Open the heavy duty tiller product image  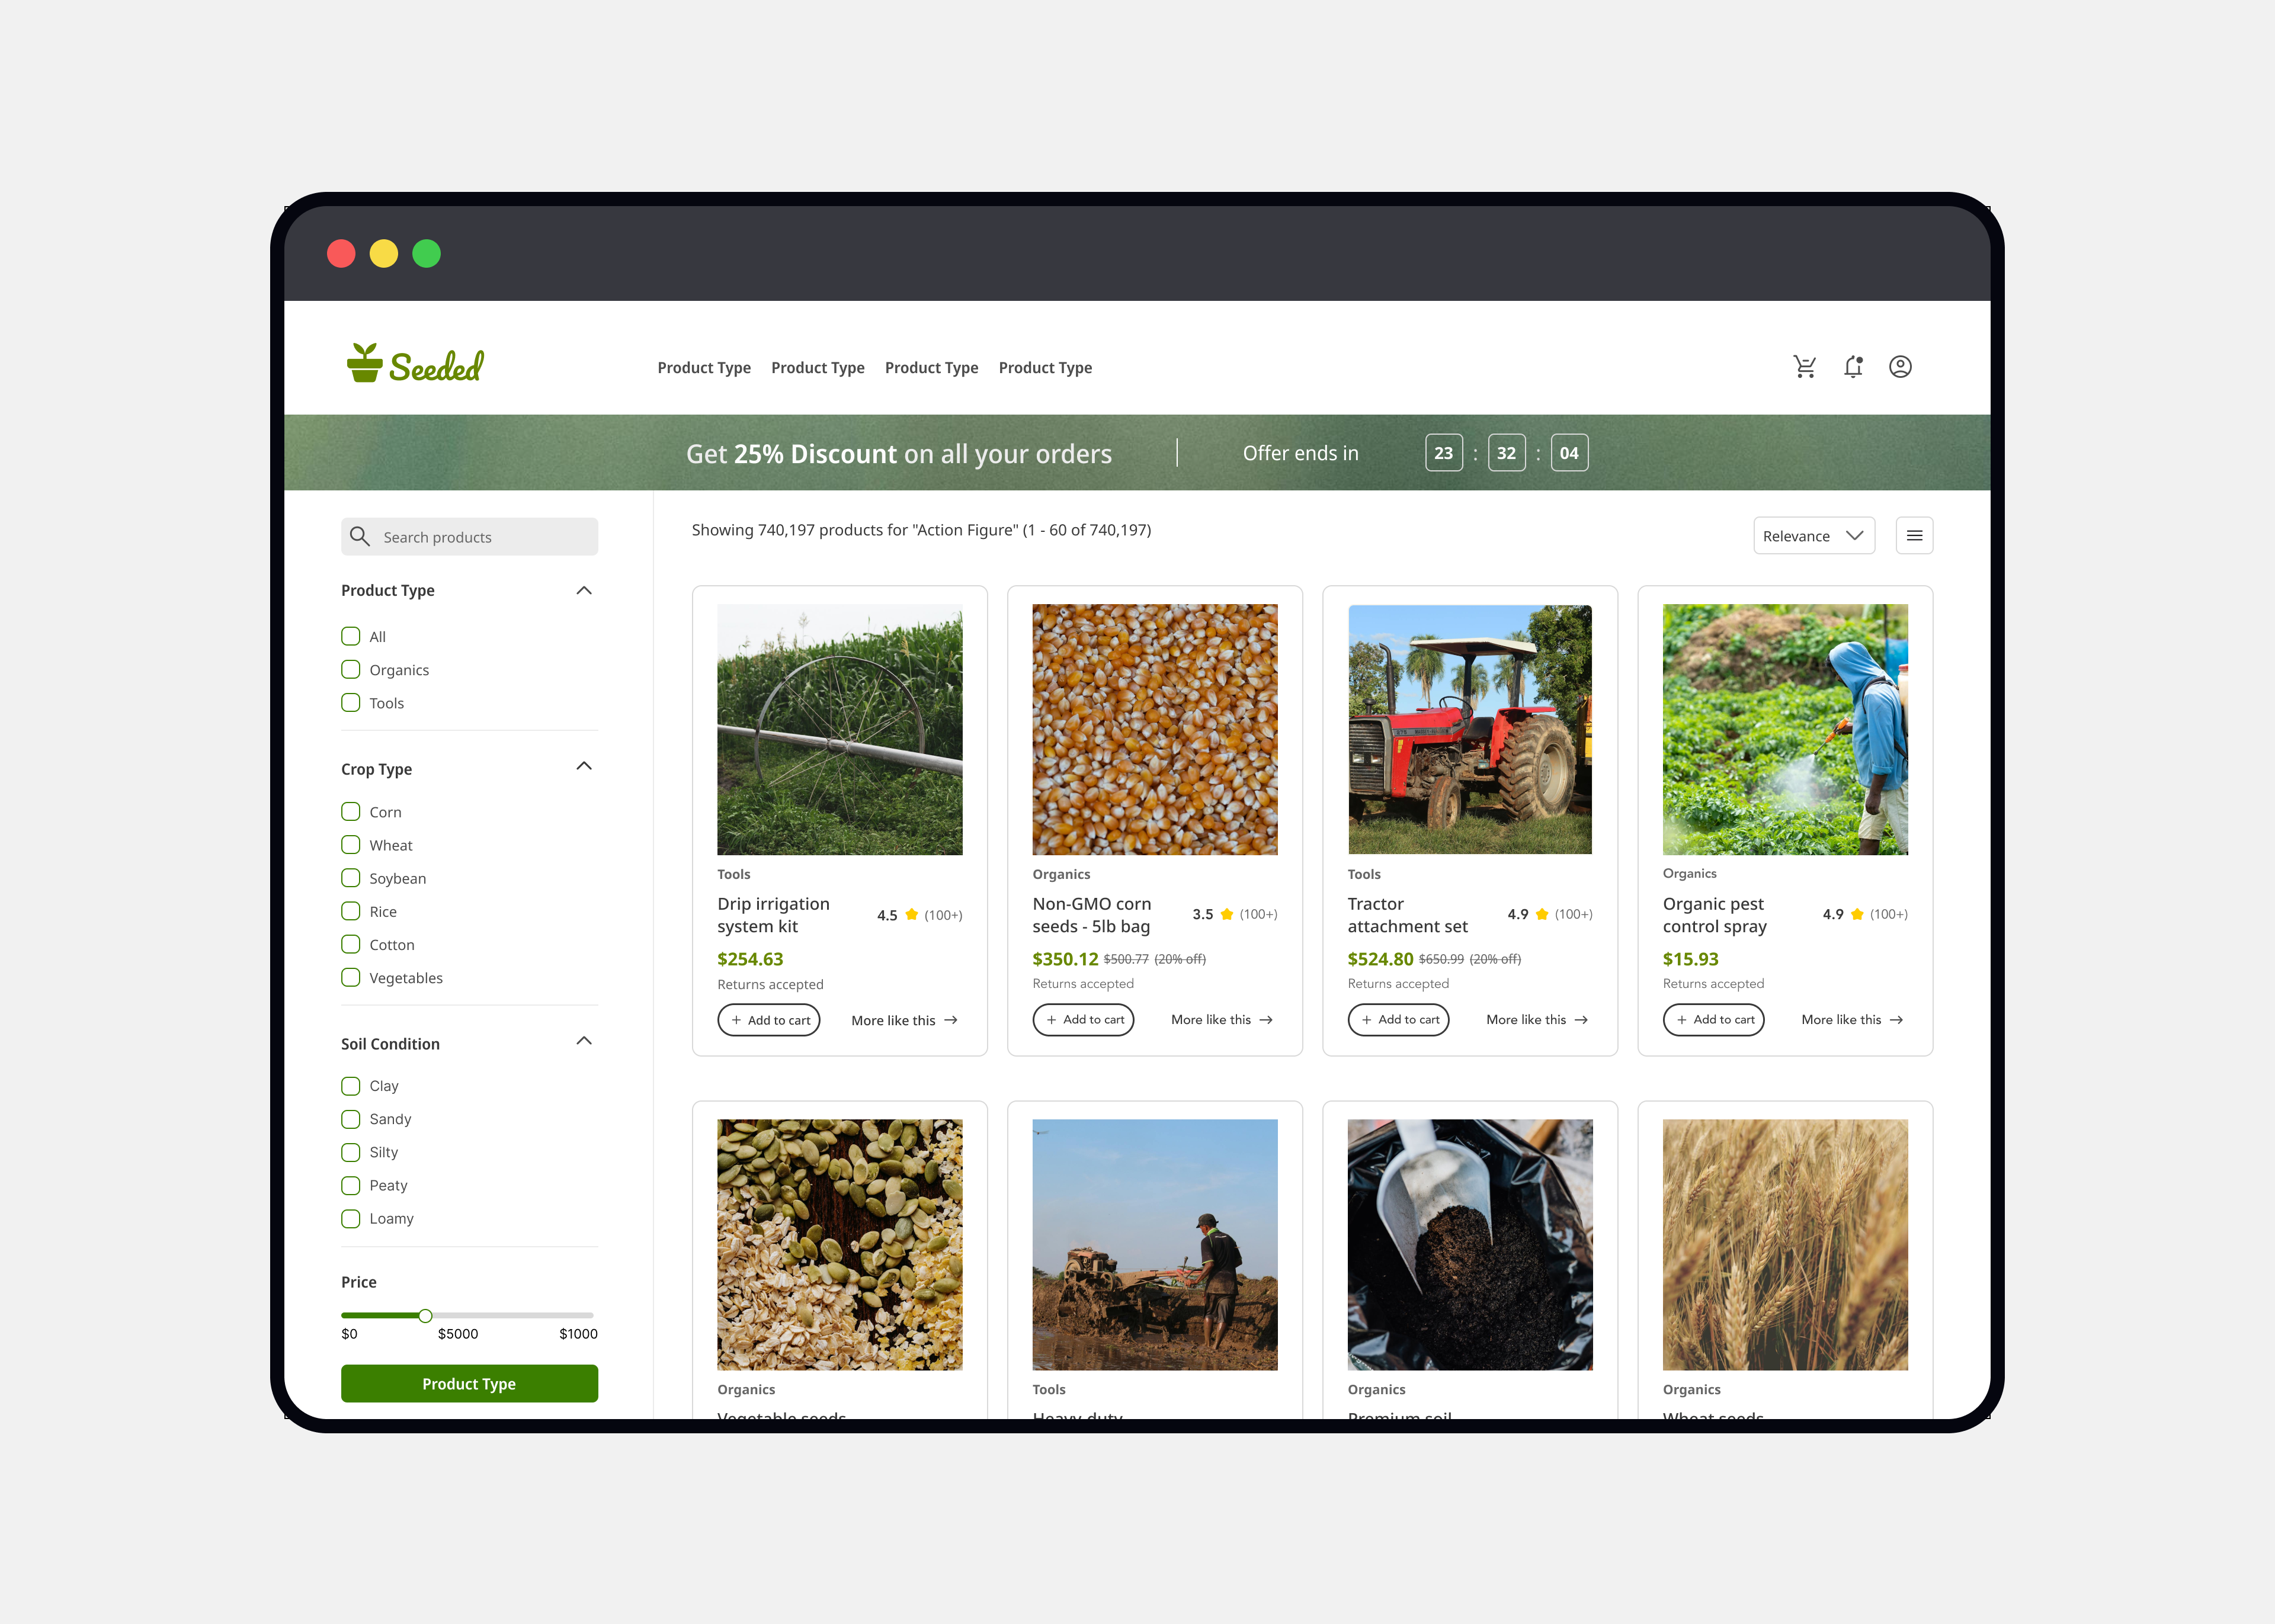click(1155, 1244)
